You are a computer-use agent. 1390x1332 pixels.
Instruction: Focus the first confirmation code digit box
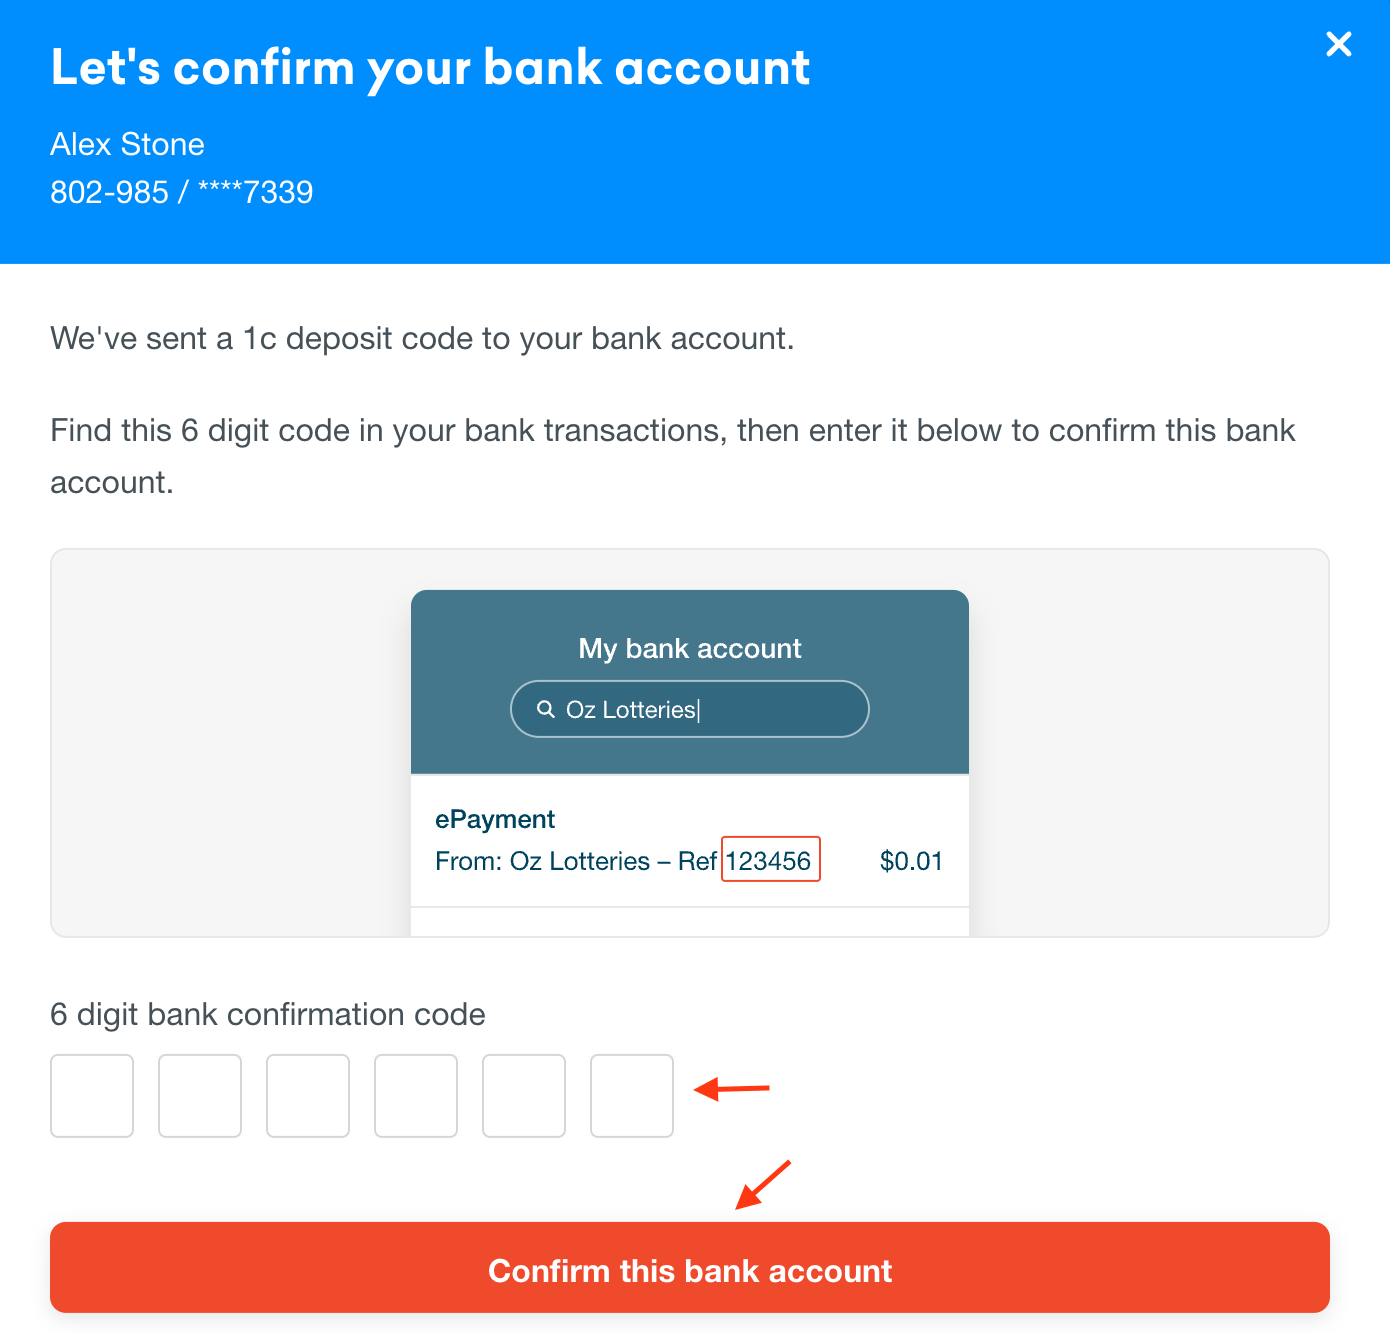point(92,1096)
